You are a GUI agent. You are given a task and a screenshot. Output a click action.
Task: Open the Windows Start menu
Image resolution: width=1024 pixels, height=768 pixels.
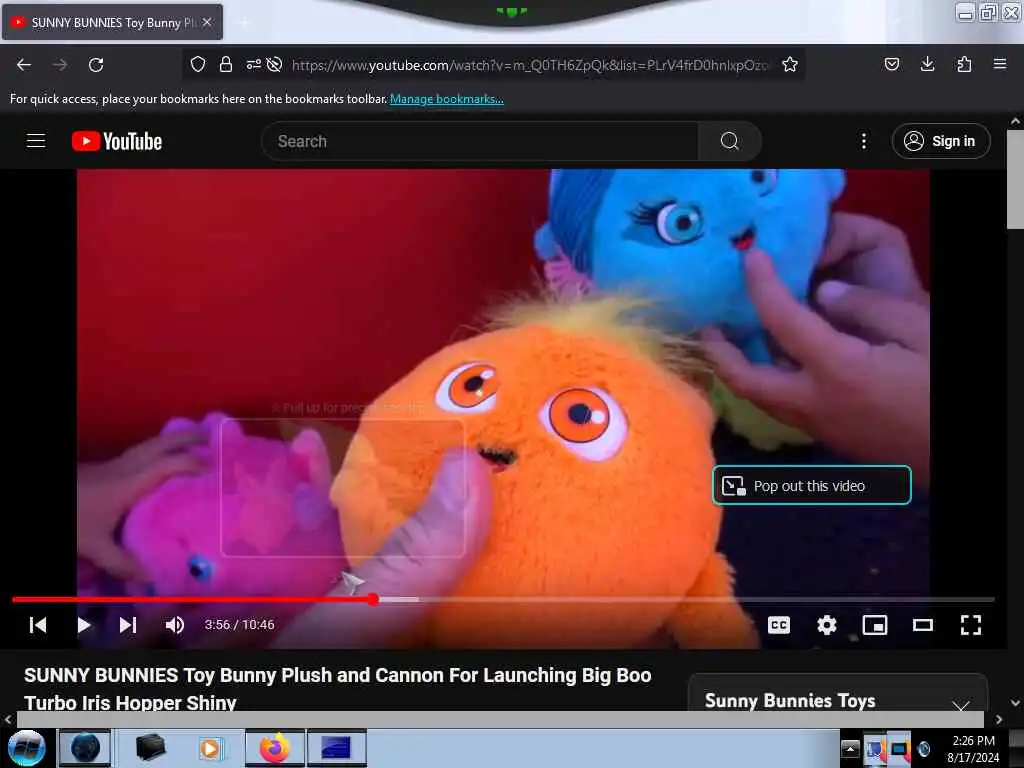pos(26,748)
